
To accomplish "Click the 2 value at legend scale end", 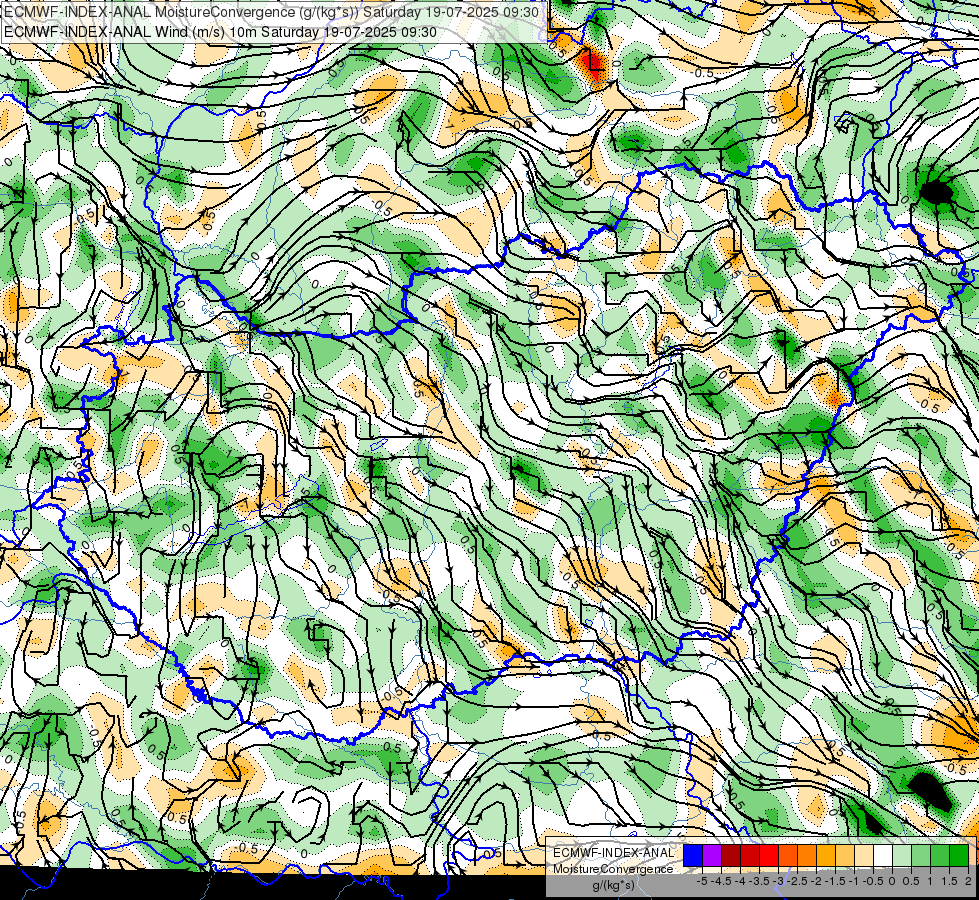I will click(x=968, y=881).
